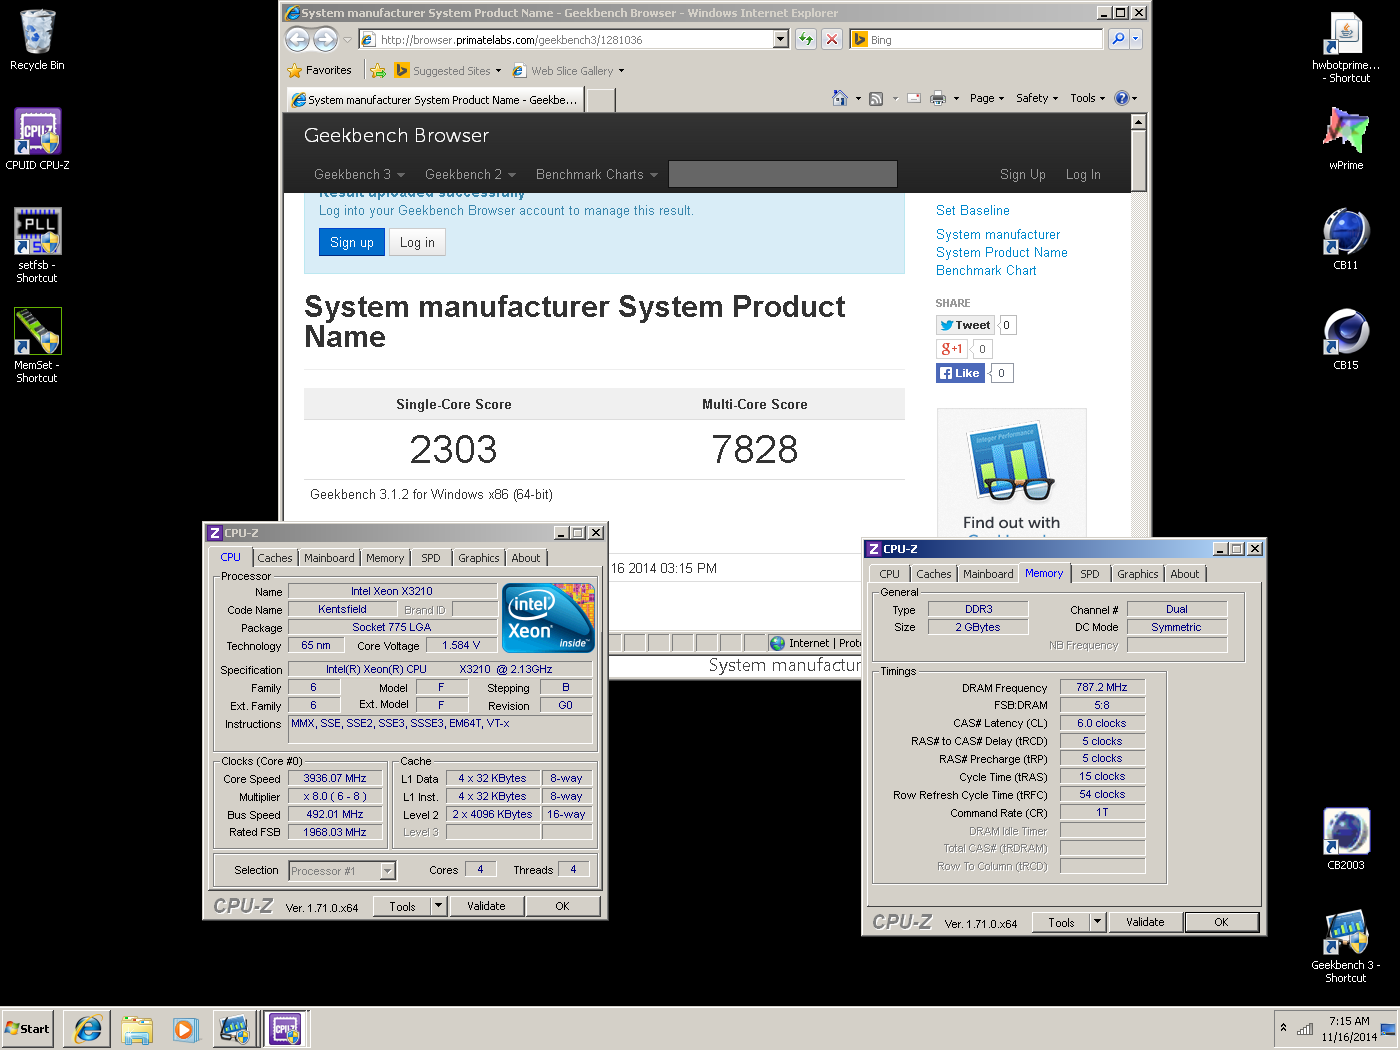This screenshot has height=1050, width=1400.
Task: Click the Help question mark icon in IE
Action: tap(1121, 98)
